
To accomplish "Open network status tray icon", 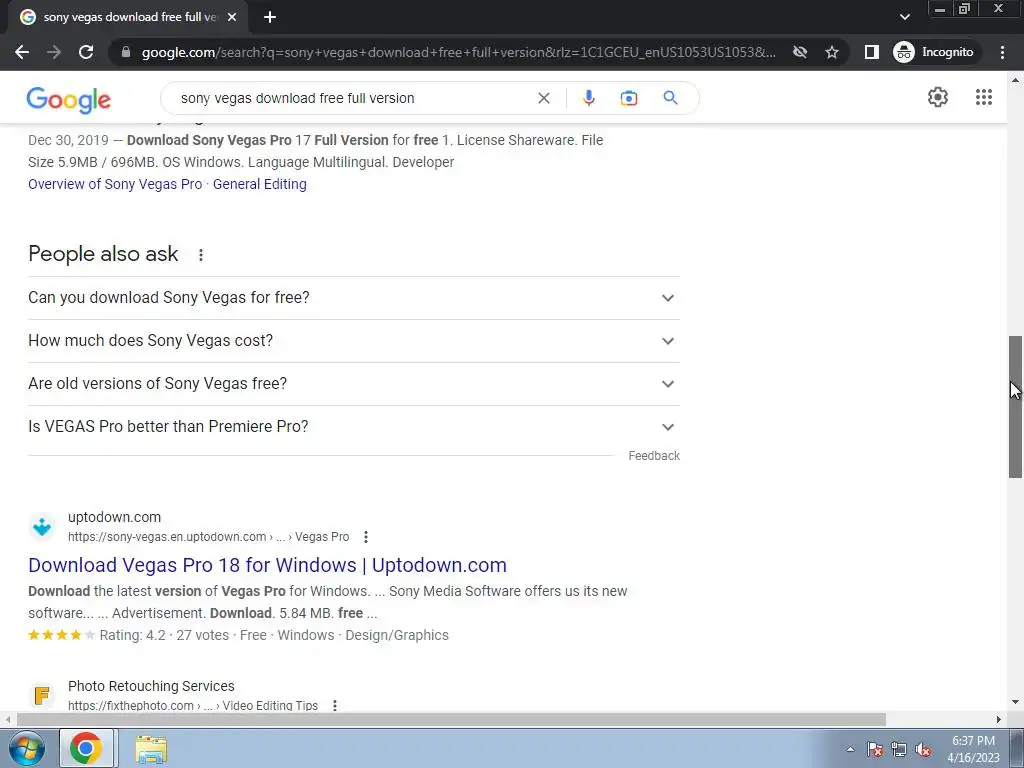I will [899, 750].
